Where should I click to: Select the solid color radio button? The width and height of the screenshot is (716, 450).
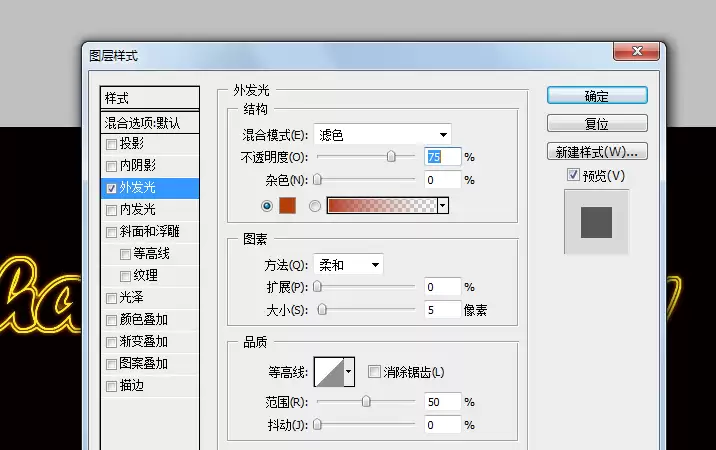tap(267, 206)
